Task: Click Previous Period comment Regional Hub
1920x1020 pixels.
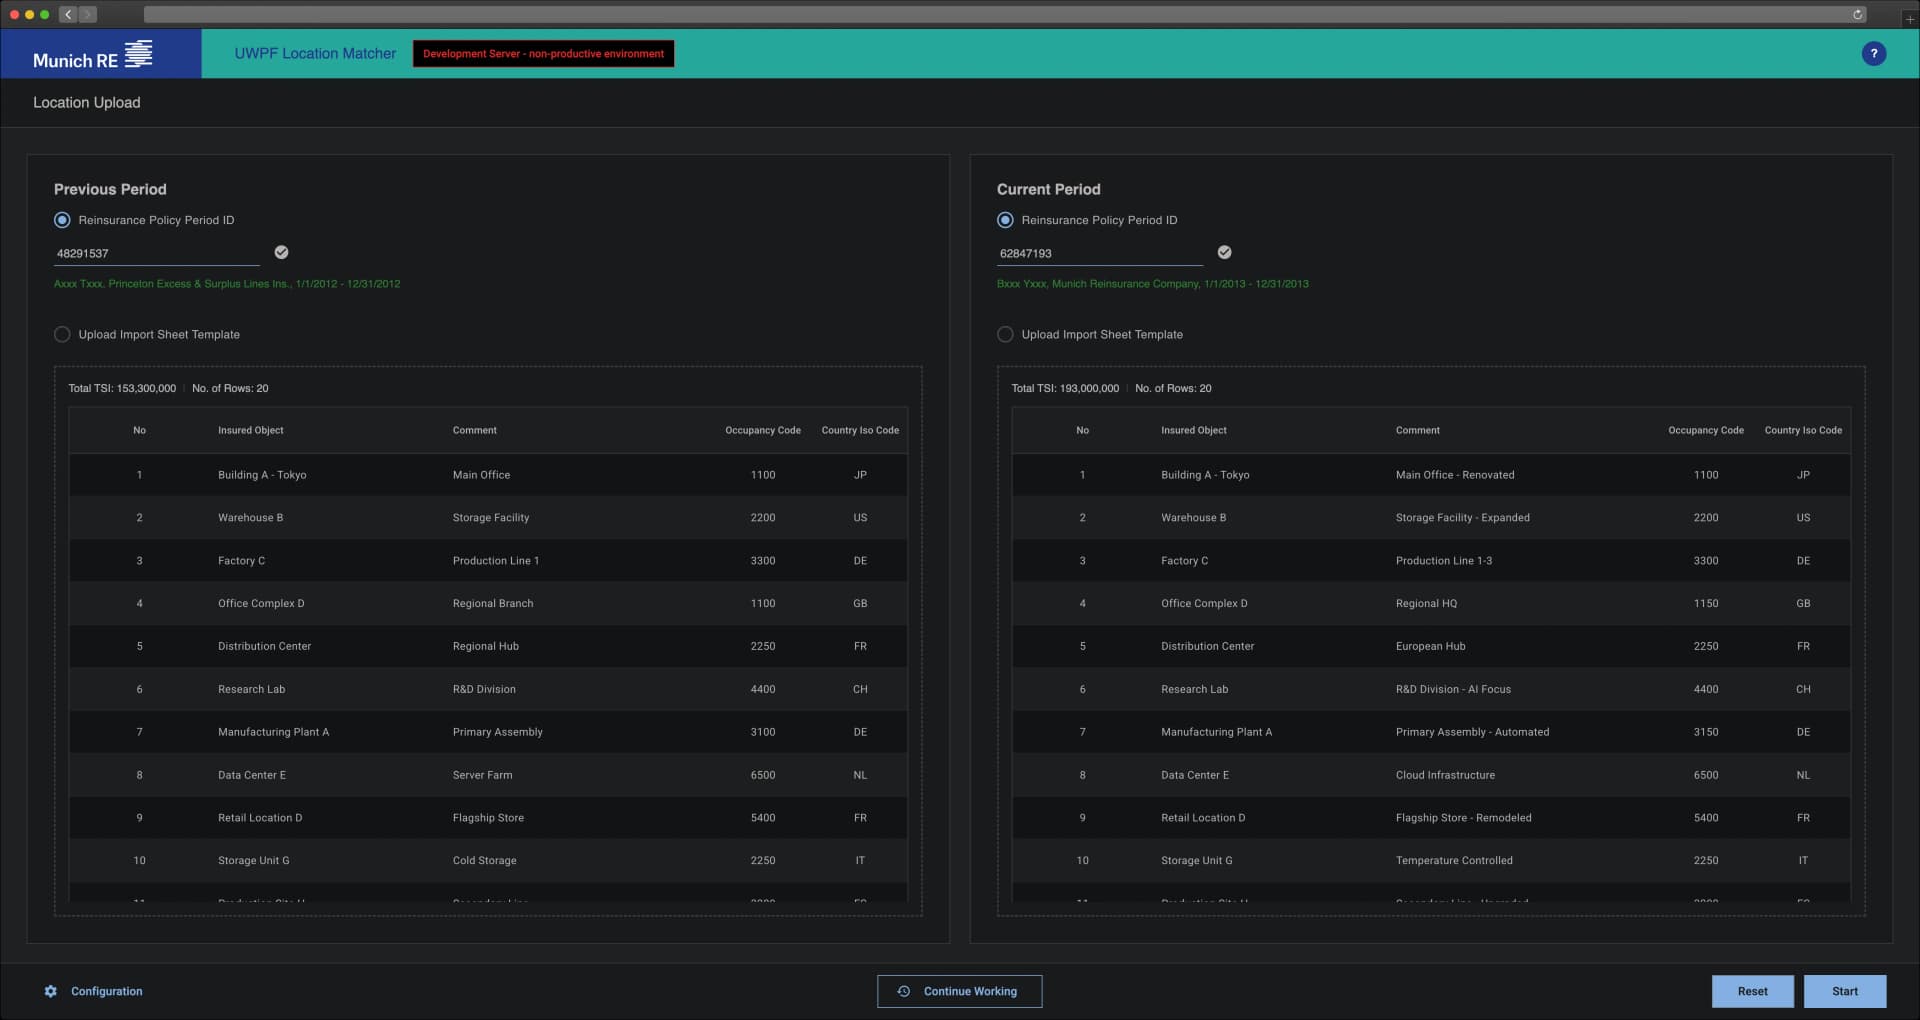Action: click(486, 647)
